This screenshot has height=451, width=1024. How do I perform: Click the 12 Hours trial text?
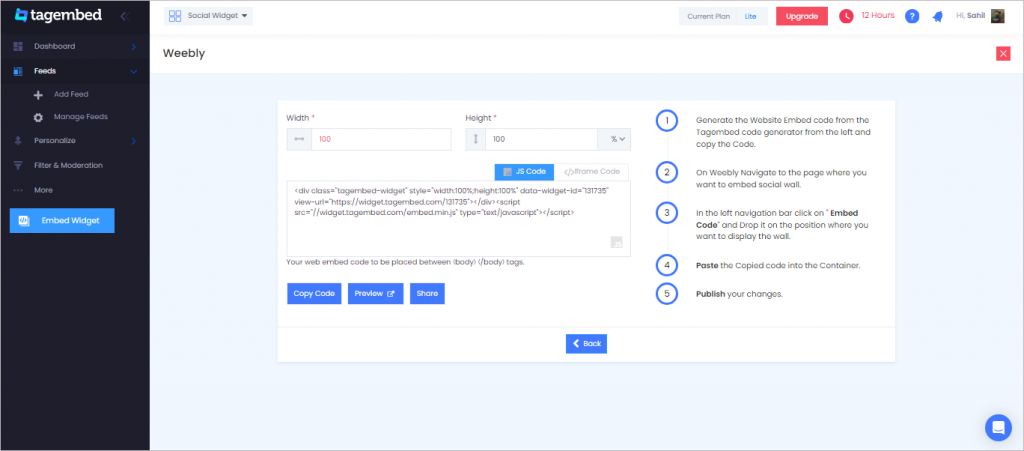[x=878, y=16]
